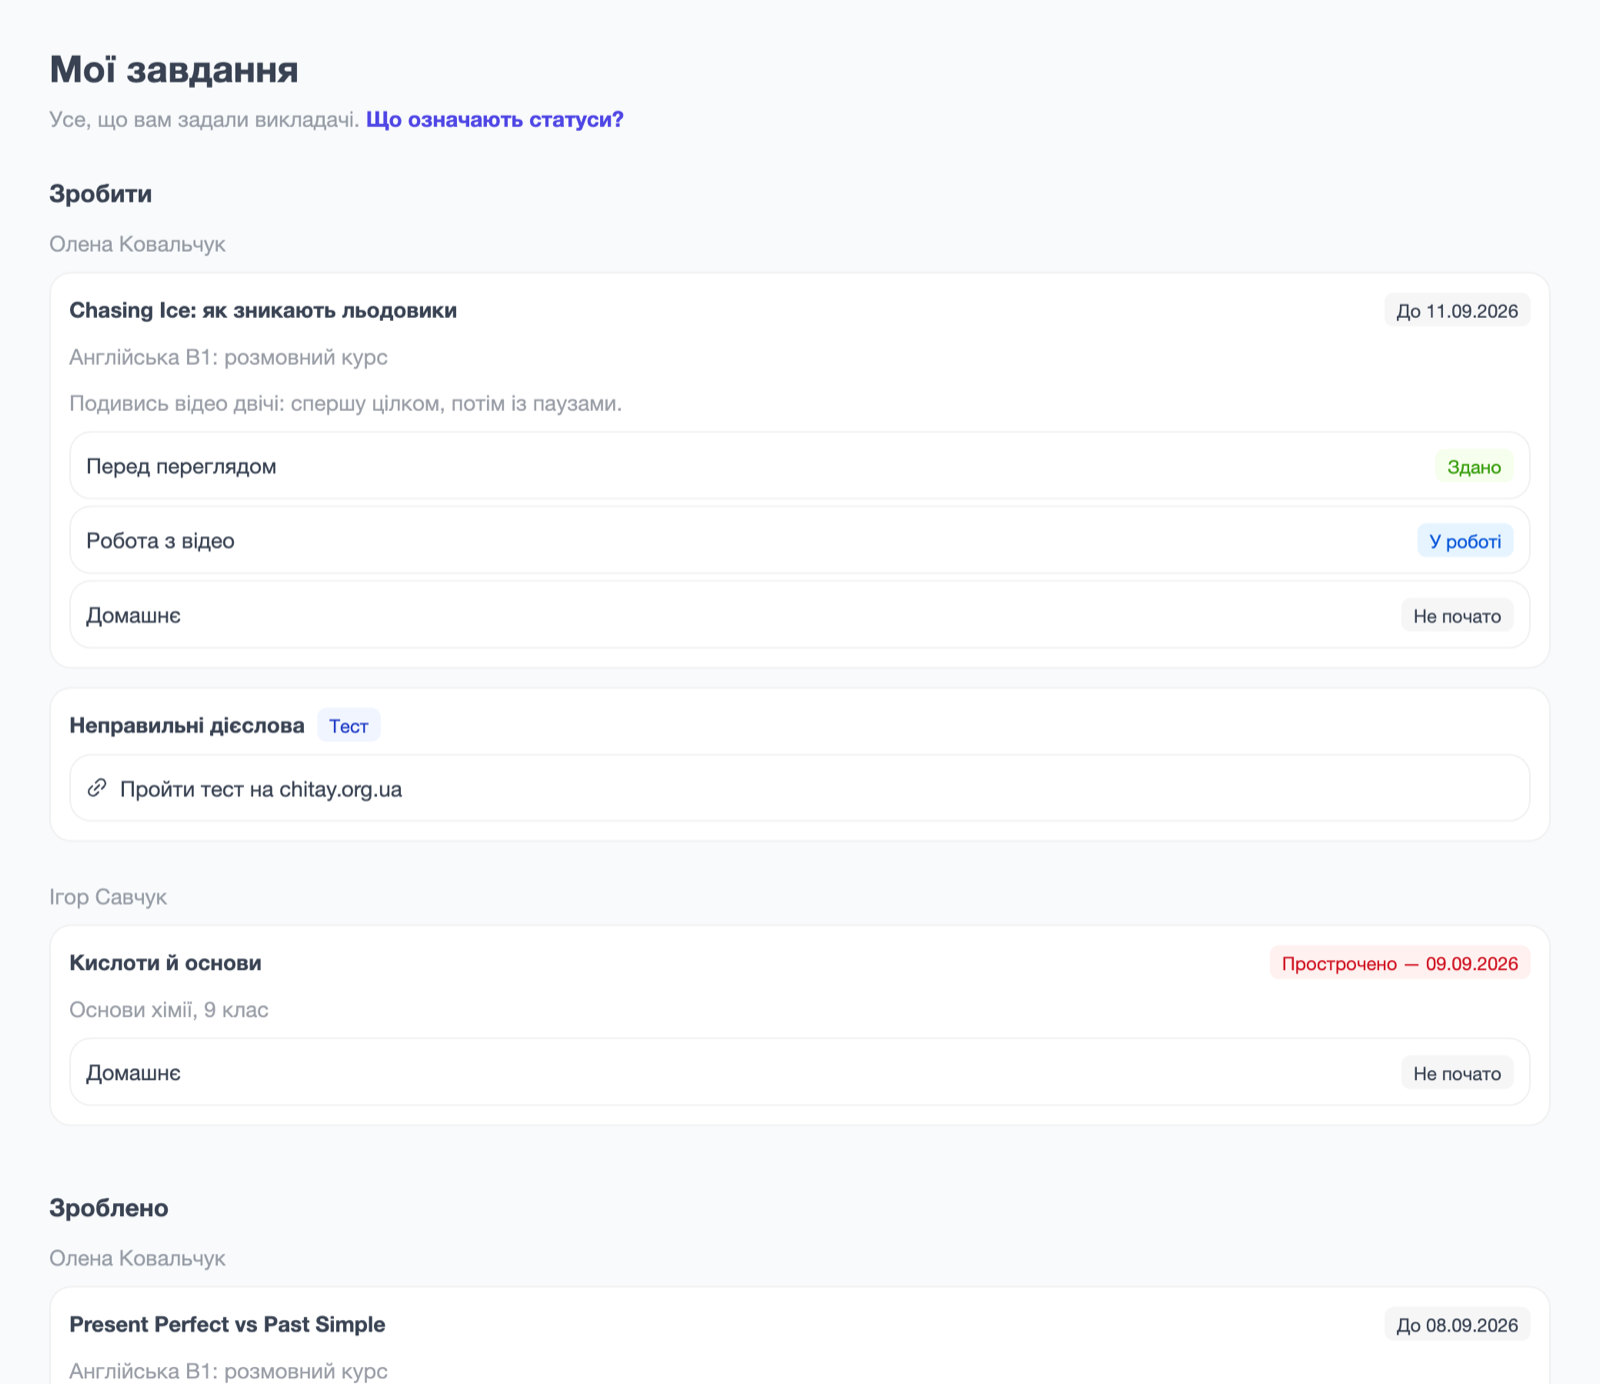Open the 'Що означають статуси?' link

[x=495, y=120]
